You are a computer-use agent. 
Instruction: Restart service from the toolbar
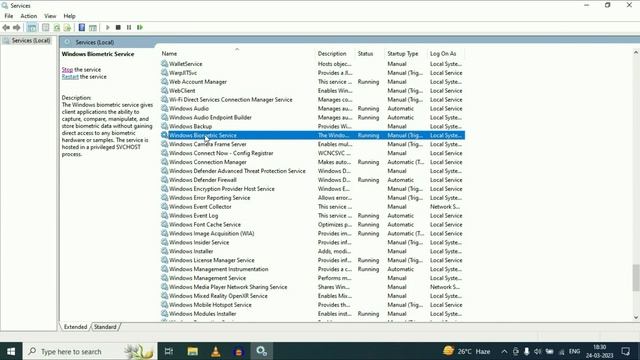140,27
